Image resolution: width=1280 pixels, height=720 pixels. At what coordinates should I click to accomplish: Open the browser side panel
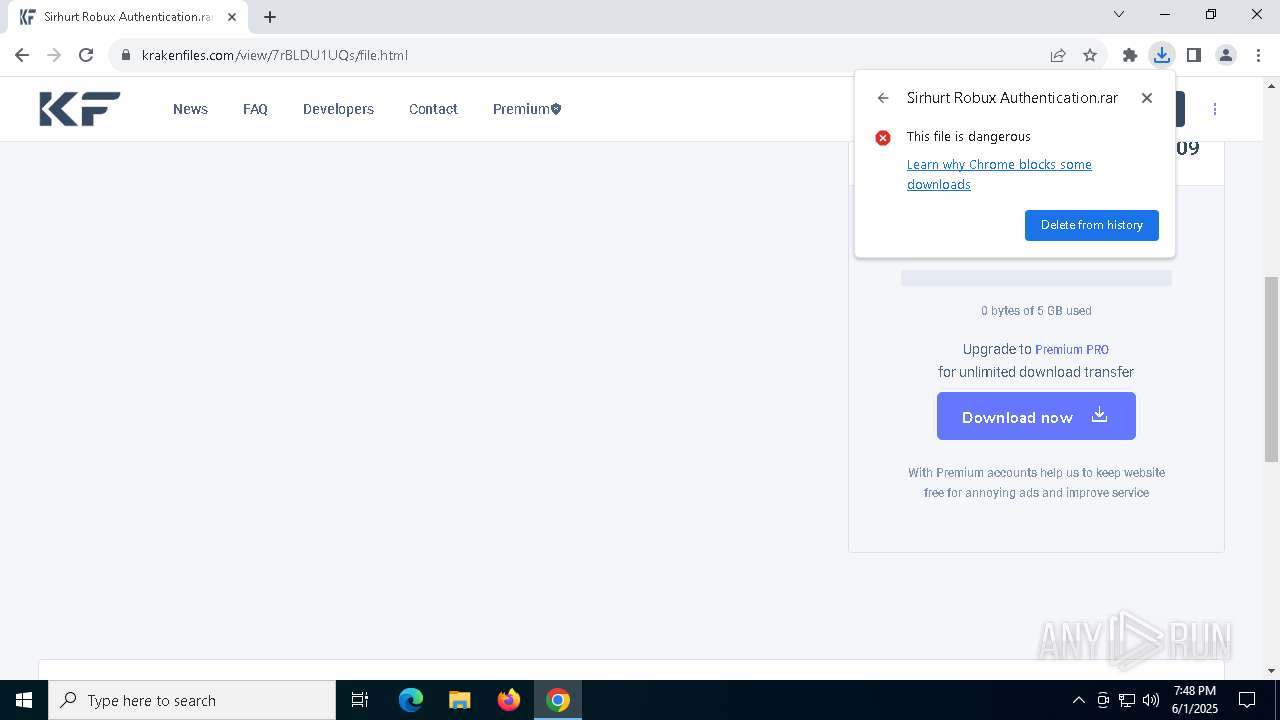[1194, 55]
